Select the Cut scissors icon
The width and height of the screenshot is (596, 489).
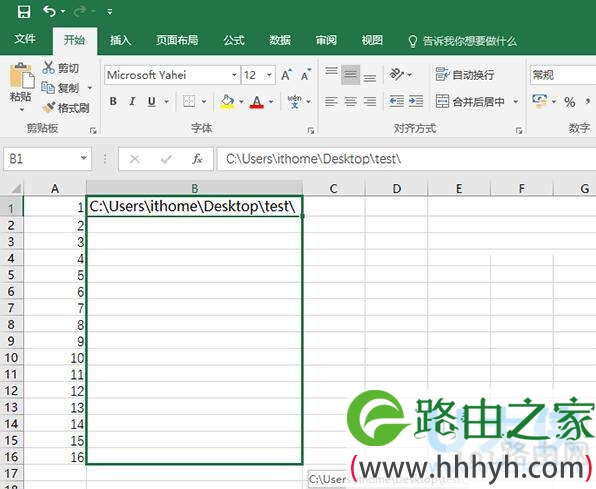click(48, 68)
